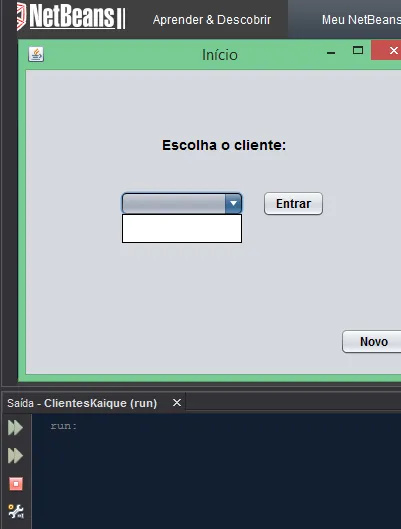
Task: Switch to the Meu NetBeans tab
Action: [x=361, y=20]
